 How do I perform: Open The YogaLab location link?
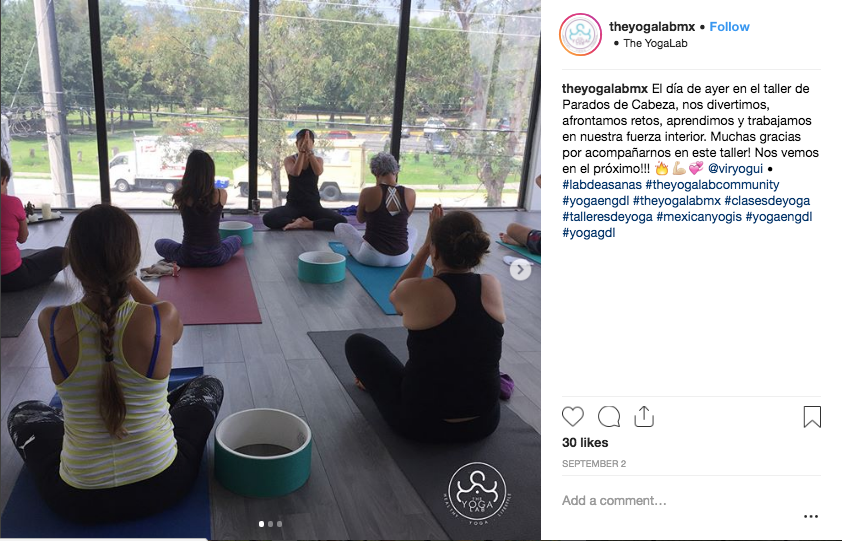pos(655,44)
